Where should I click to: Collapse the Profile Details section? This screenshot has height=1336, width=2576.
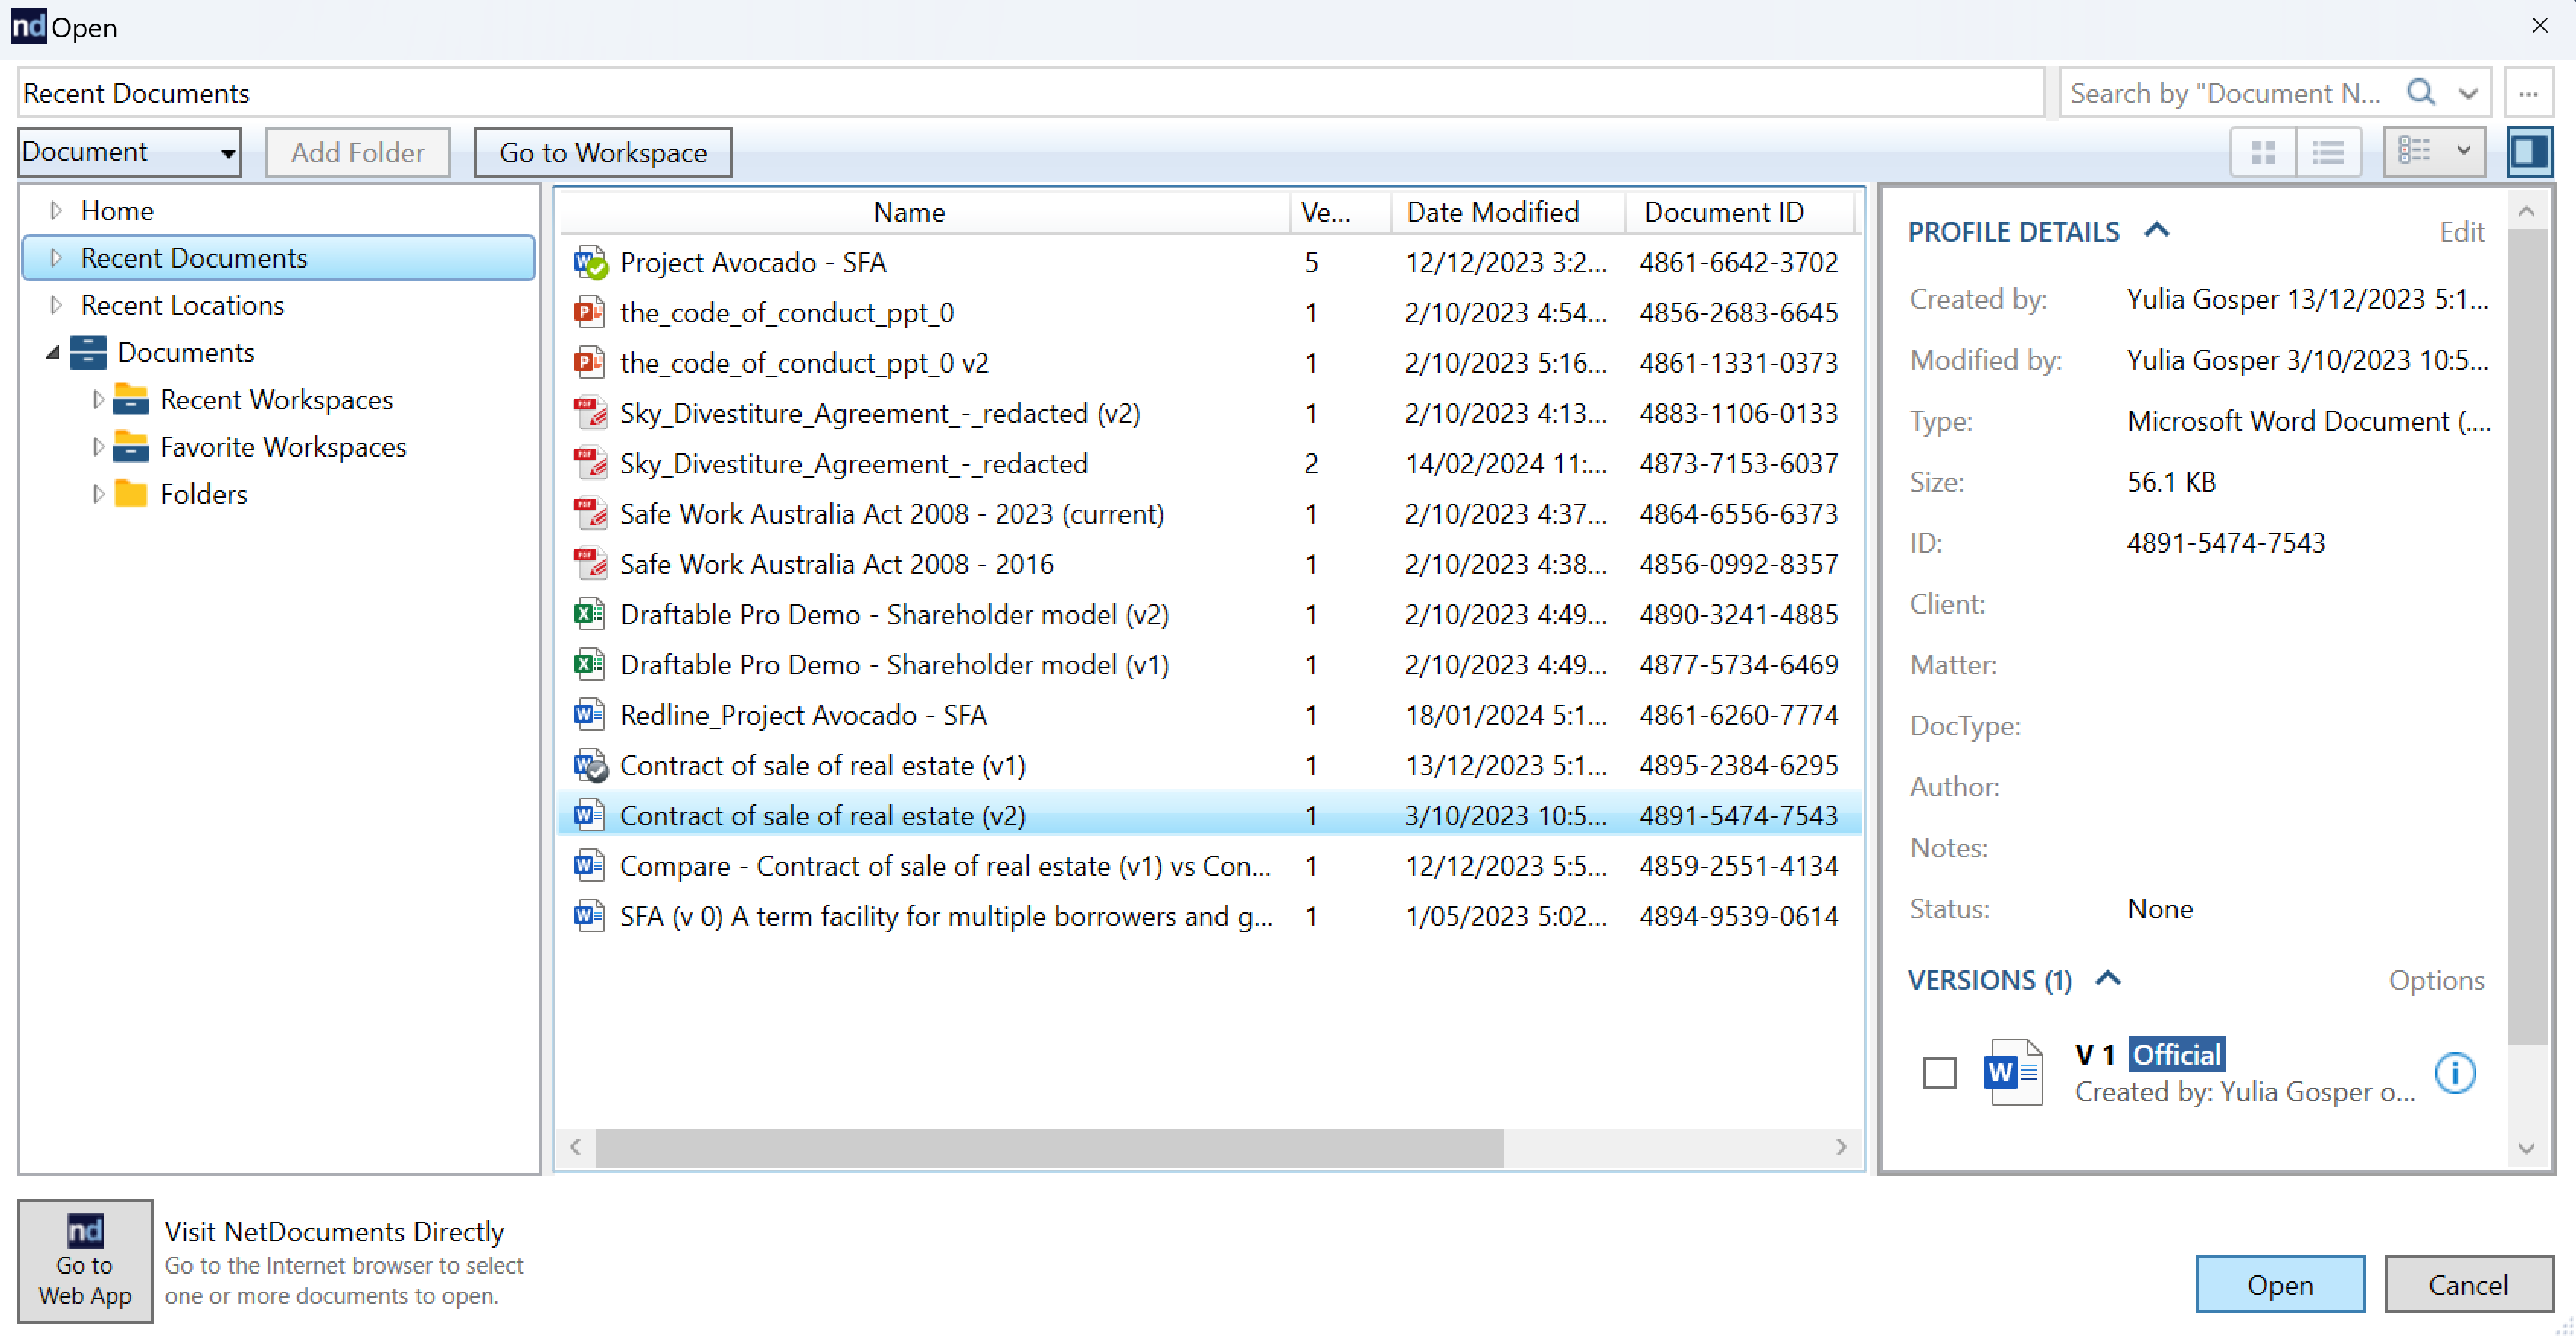[2157, 231]
